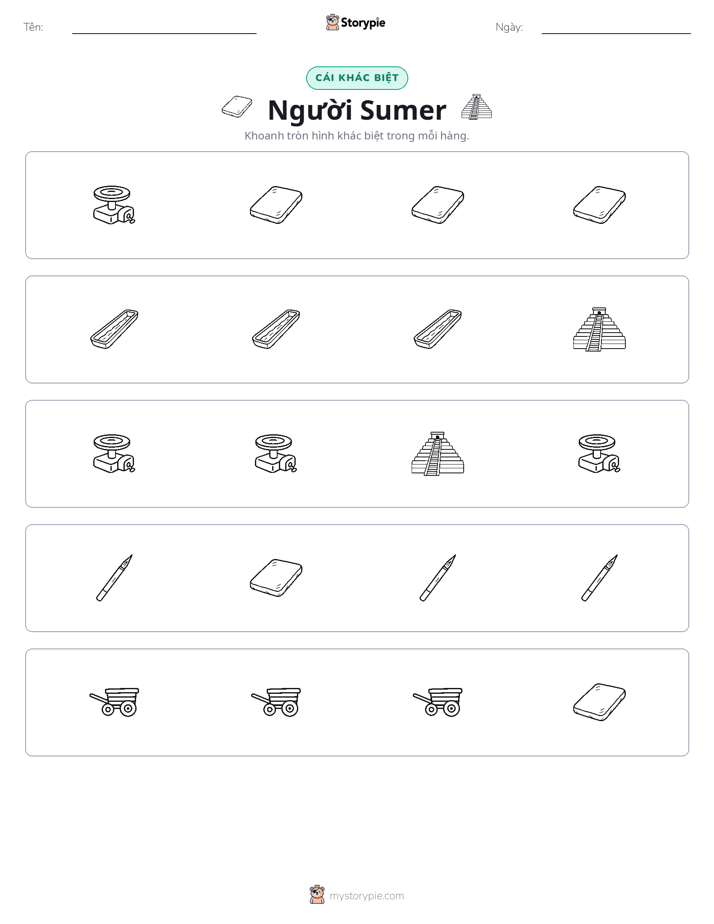Click the small ziggurat icon beside the title

point(477,107)
